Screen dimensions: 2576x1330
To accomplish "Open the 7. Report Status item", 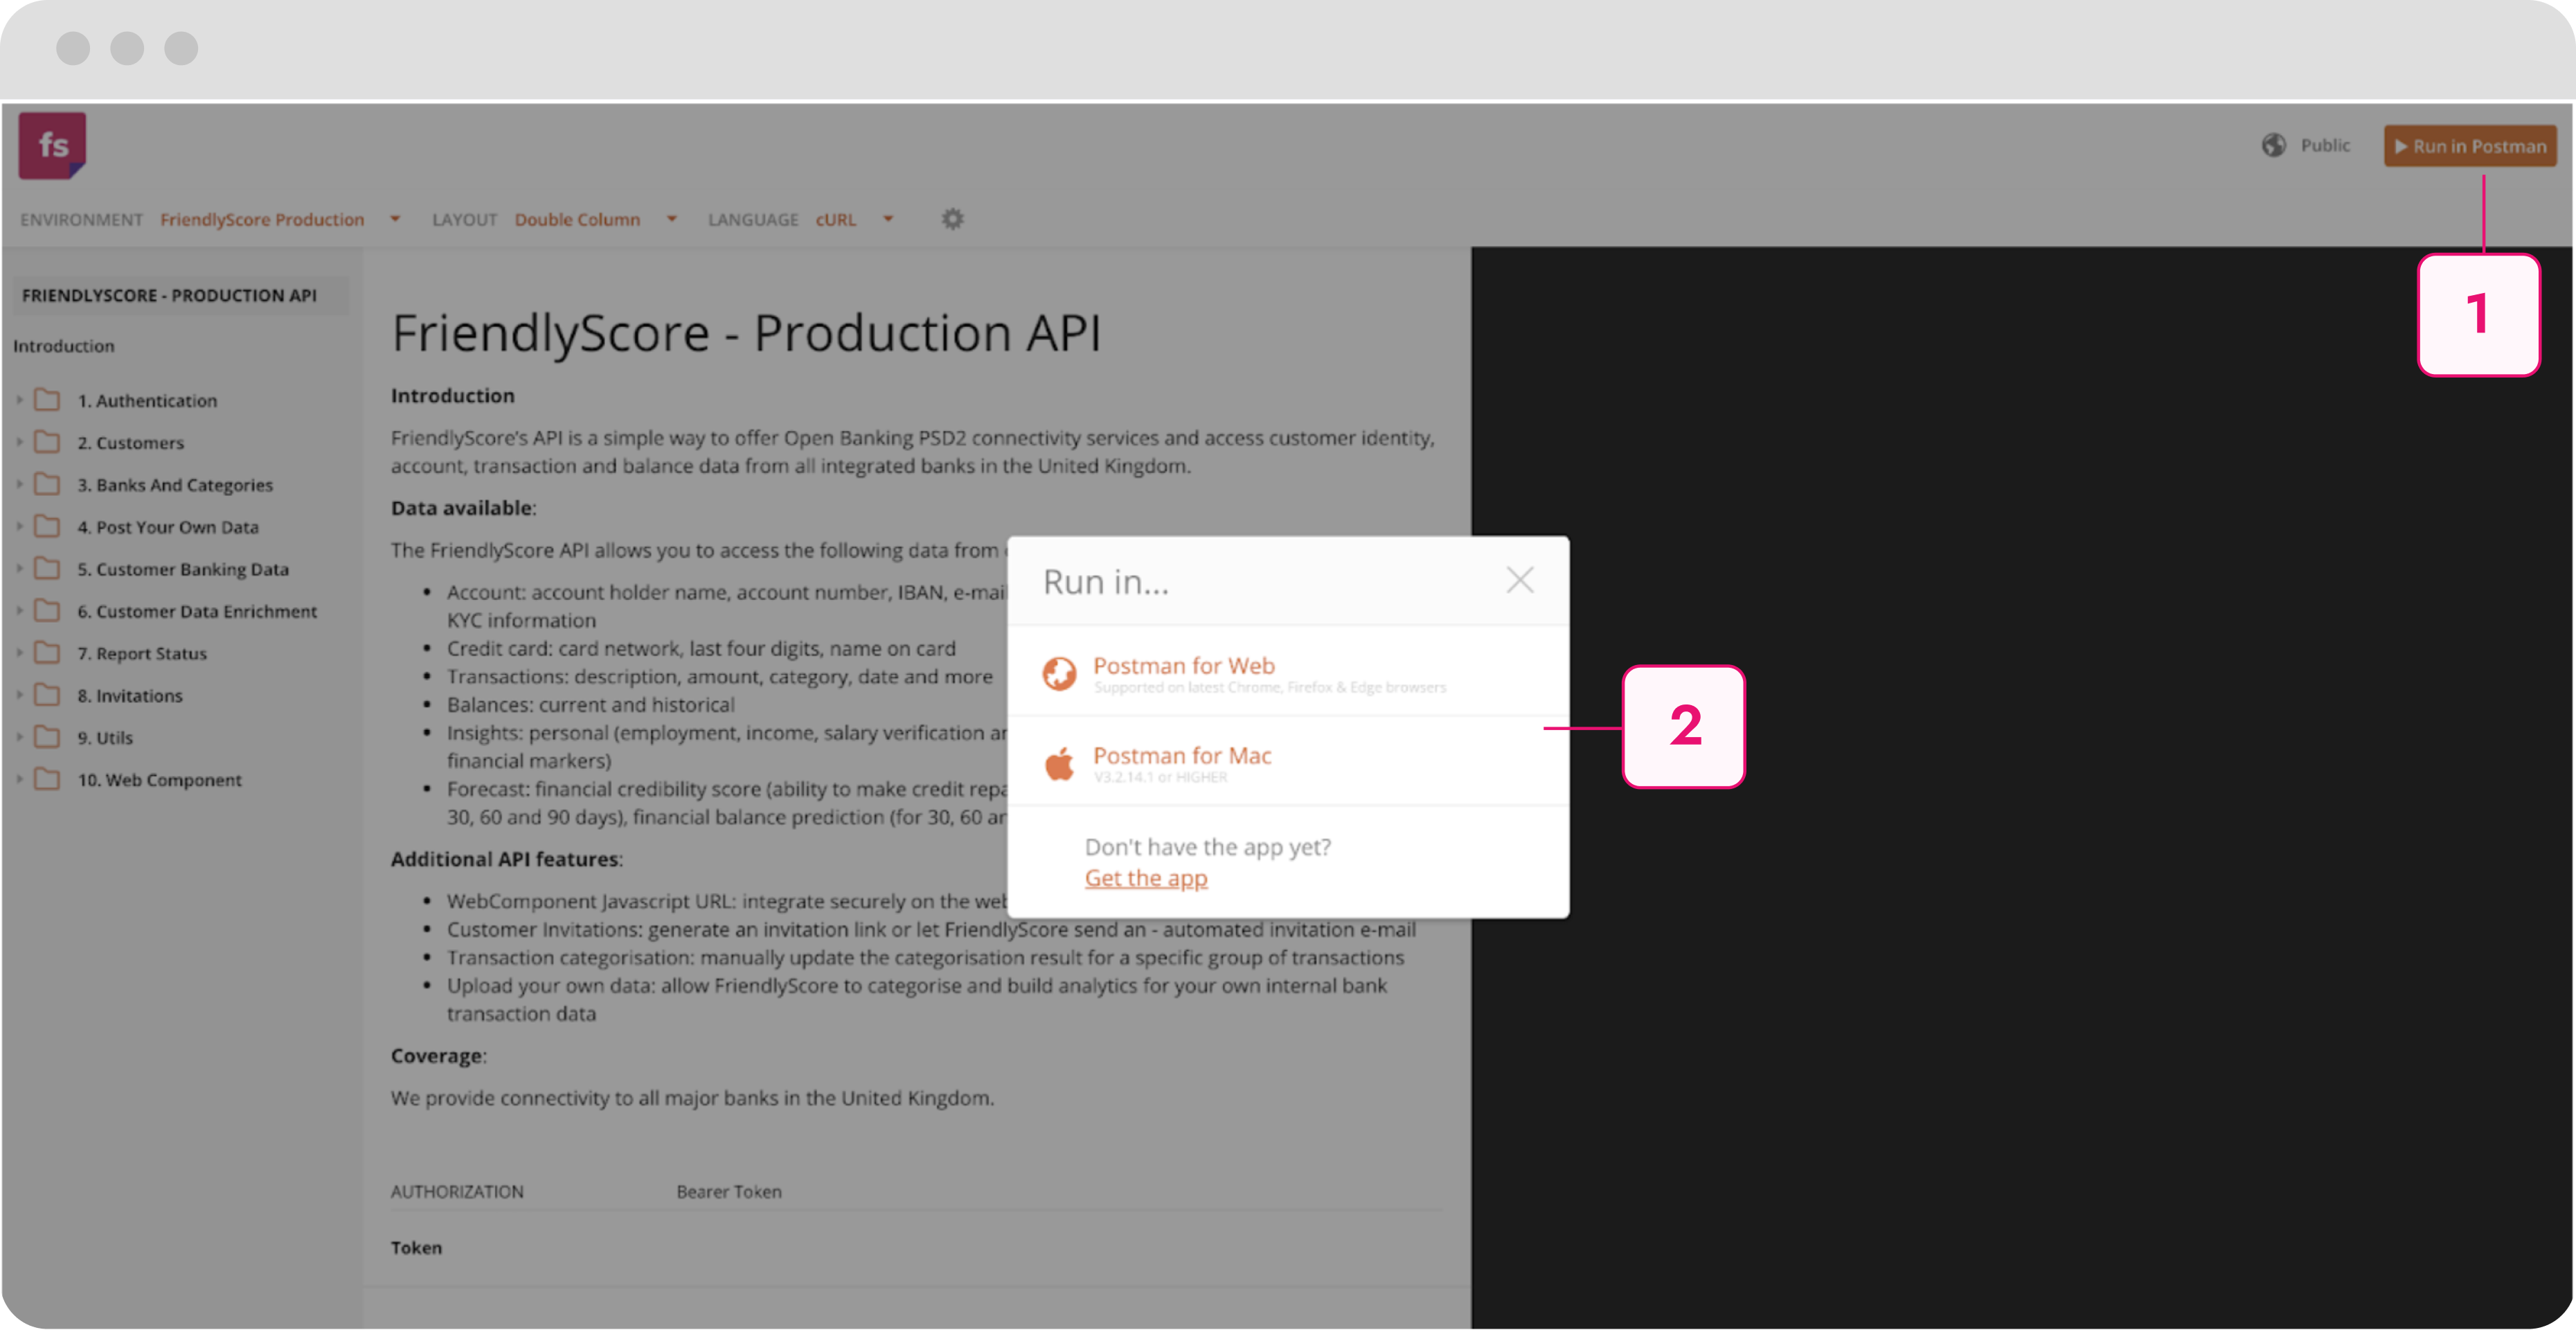I will 142,654.
